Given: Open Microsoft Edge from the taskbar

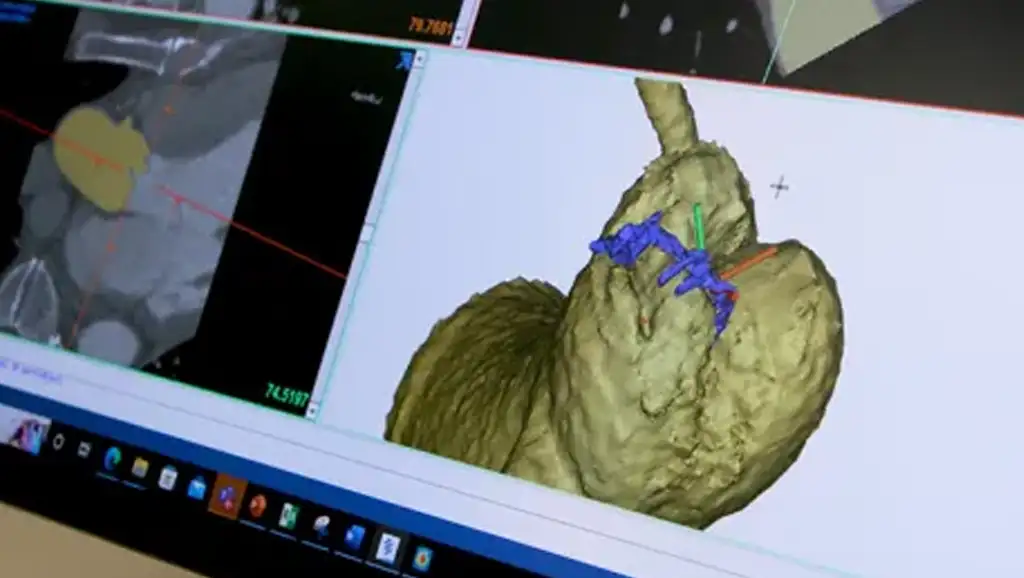Looking at the screenshot, I should (x=113, y=458).
